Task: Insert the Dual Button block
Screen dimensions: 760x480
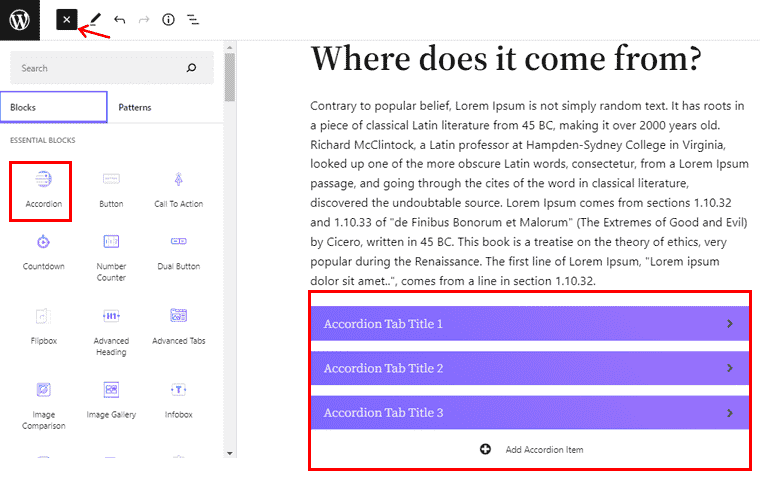Action: point(179,252)
